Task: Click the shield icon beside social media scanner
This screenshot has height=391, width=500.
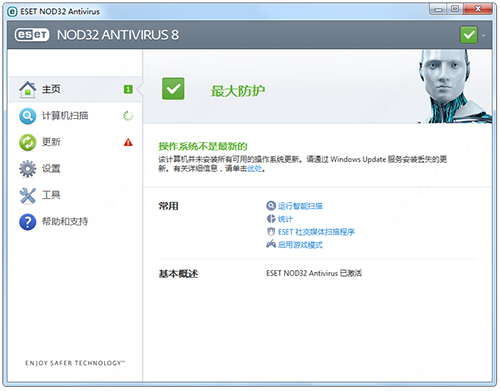Action: [271, 232]
